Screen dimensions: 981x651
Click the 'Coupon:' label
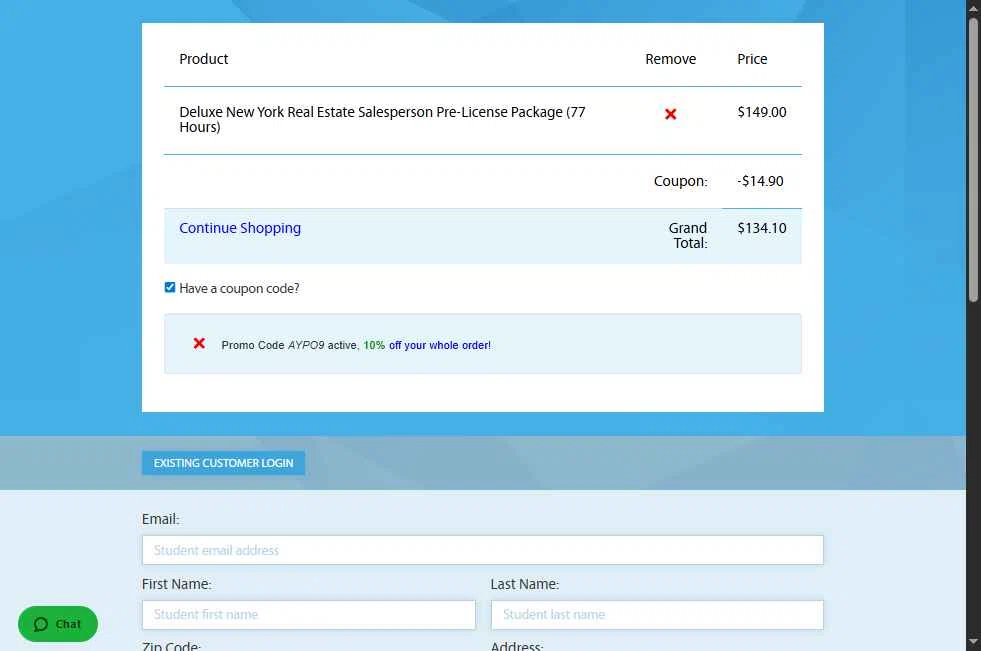pos(680,181)
